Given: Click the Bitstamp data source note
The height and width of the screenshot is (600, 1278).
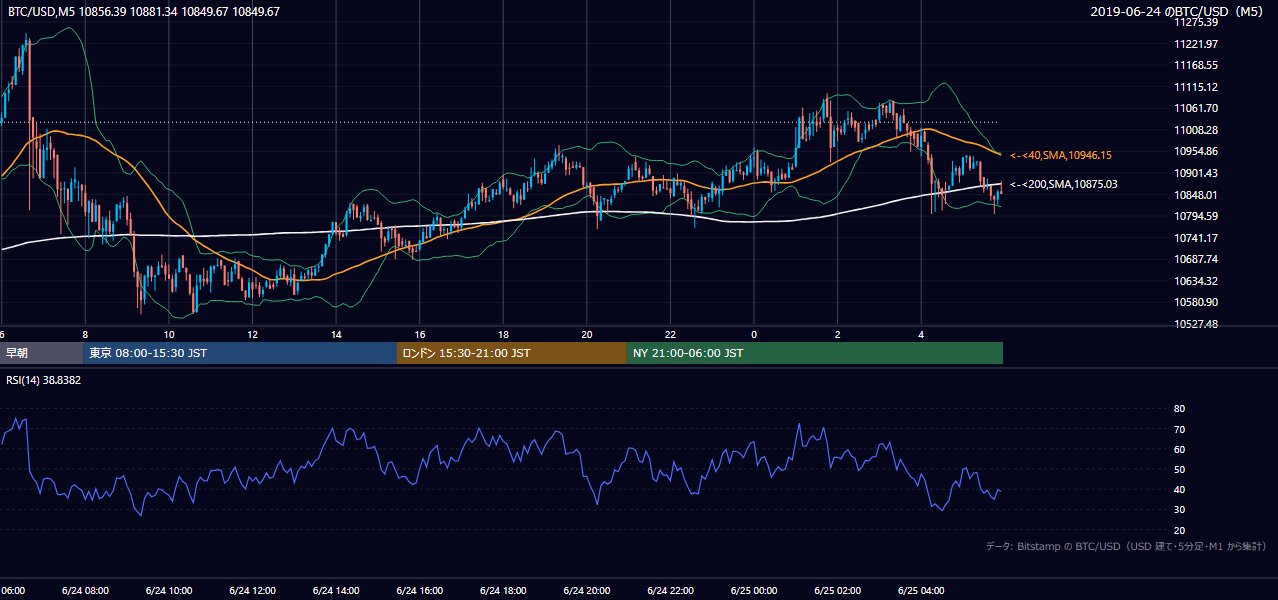Looking at the screenshot, I should [x=1126, y=546].
